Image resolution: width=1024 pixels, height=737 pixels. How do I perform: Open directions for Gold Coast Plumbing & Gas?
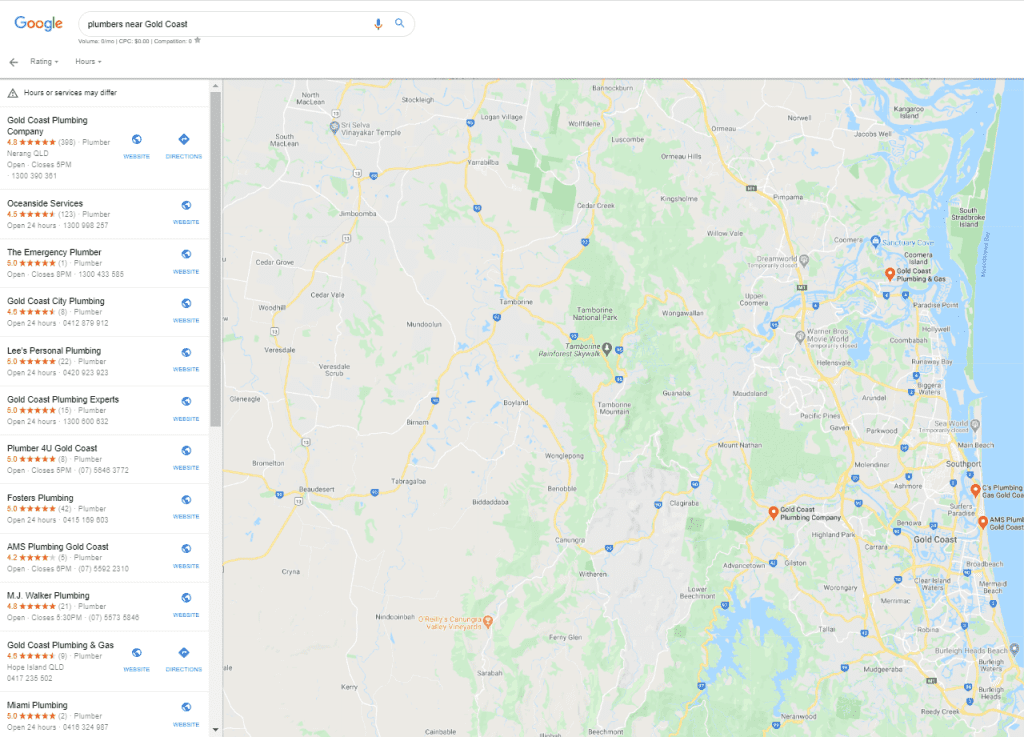click(184, 657)
